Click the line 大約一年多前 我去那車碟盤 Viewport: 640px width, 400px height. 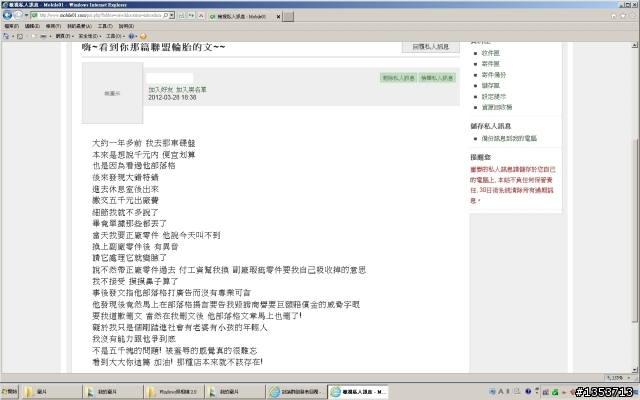click(144, 143)
